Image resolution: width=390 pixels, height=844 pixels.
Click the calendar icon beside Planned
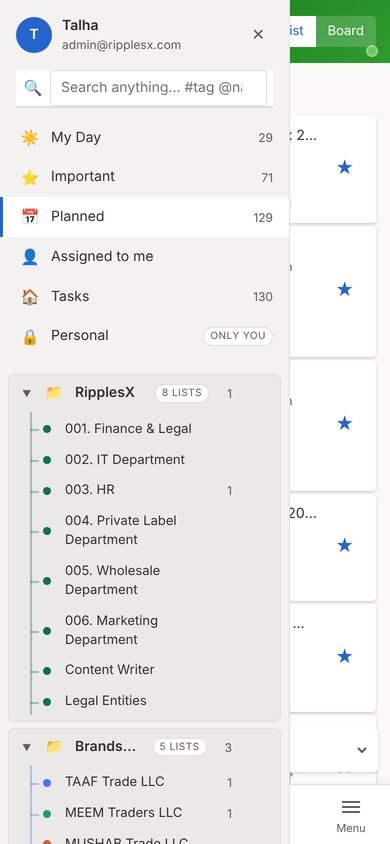pyautogui.click(x=30, y=217)
